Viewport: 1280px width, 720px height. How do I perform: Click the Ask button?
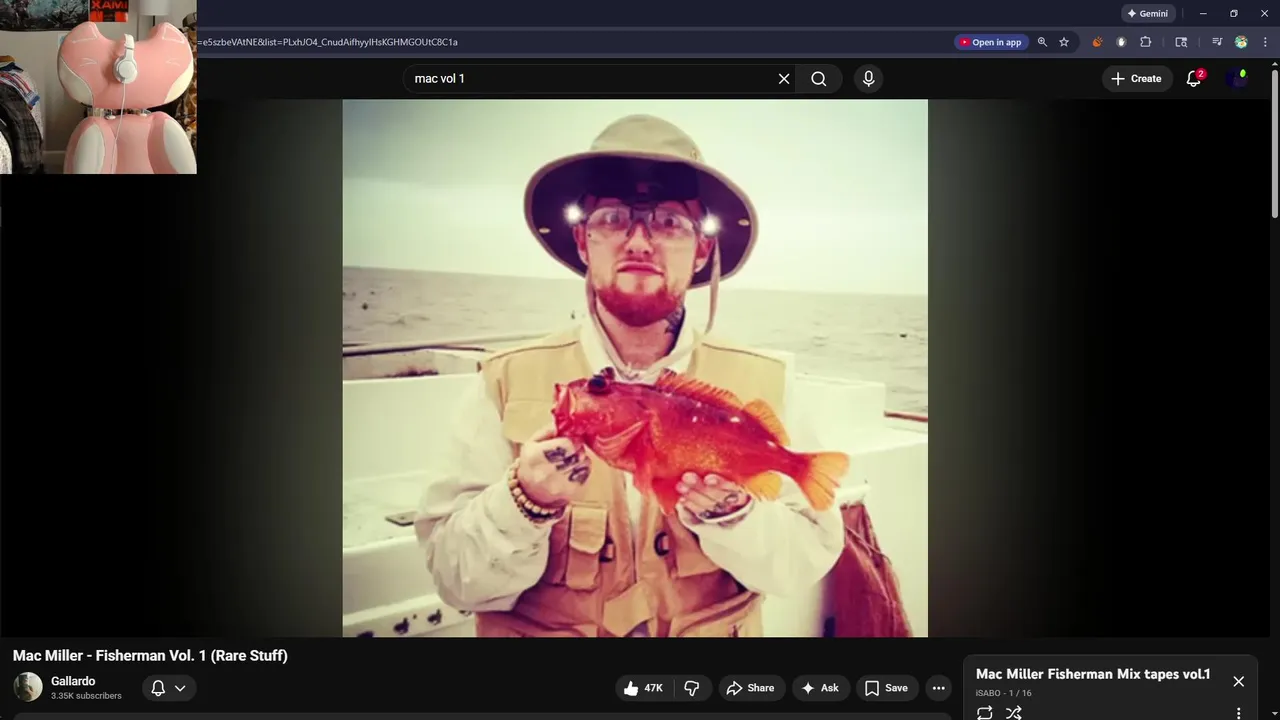pos(820,688)
